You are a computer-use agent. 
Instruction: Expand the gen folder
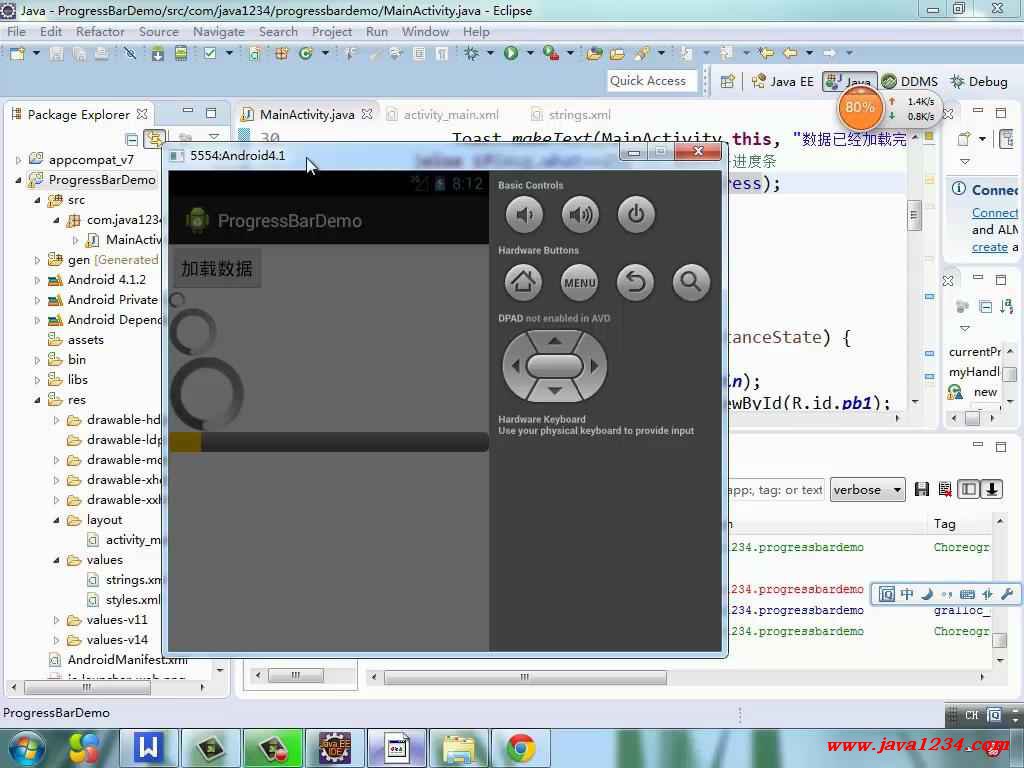(x=37, y=260)
